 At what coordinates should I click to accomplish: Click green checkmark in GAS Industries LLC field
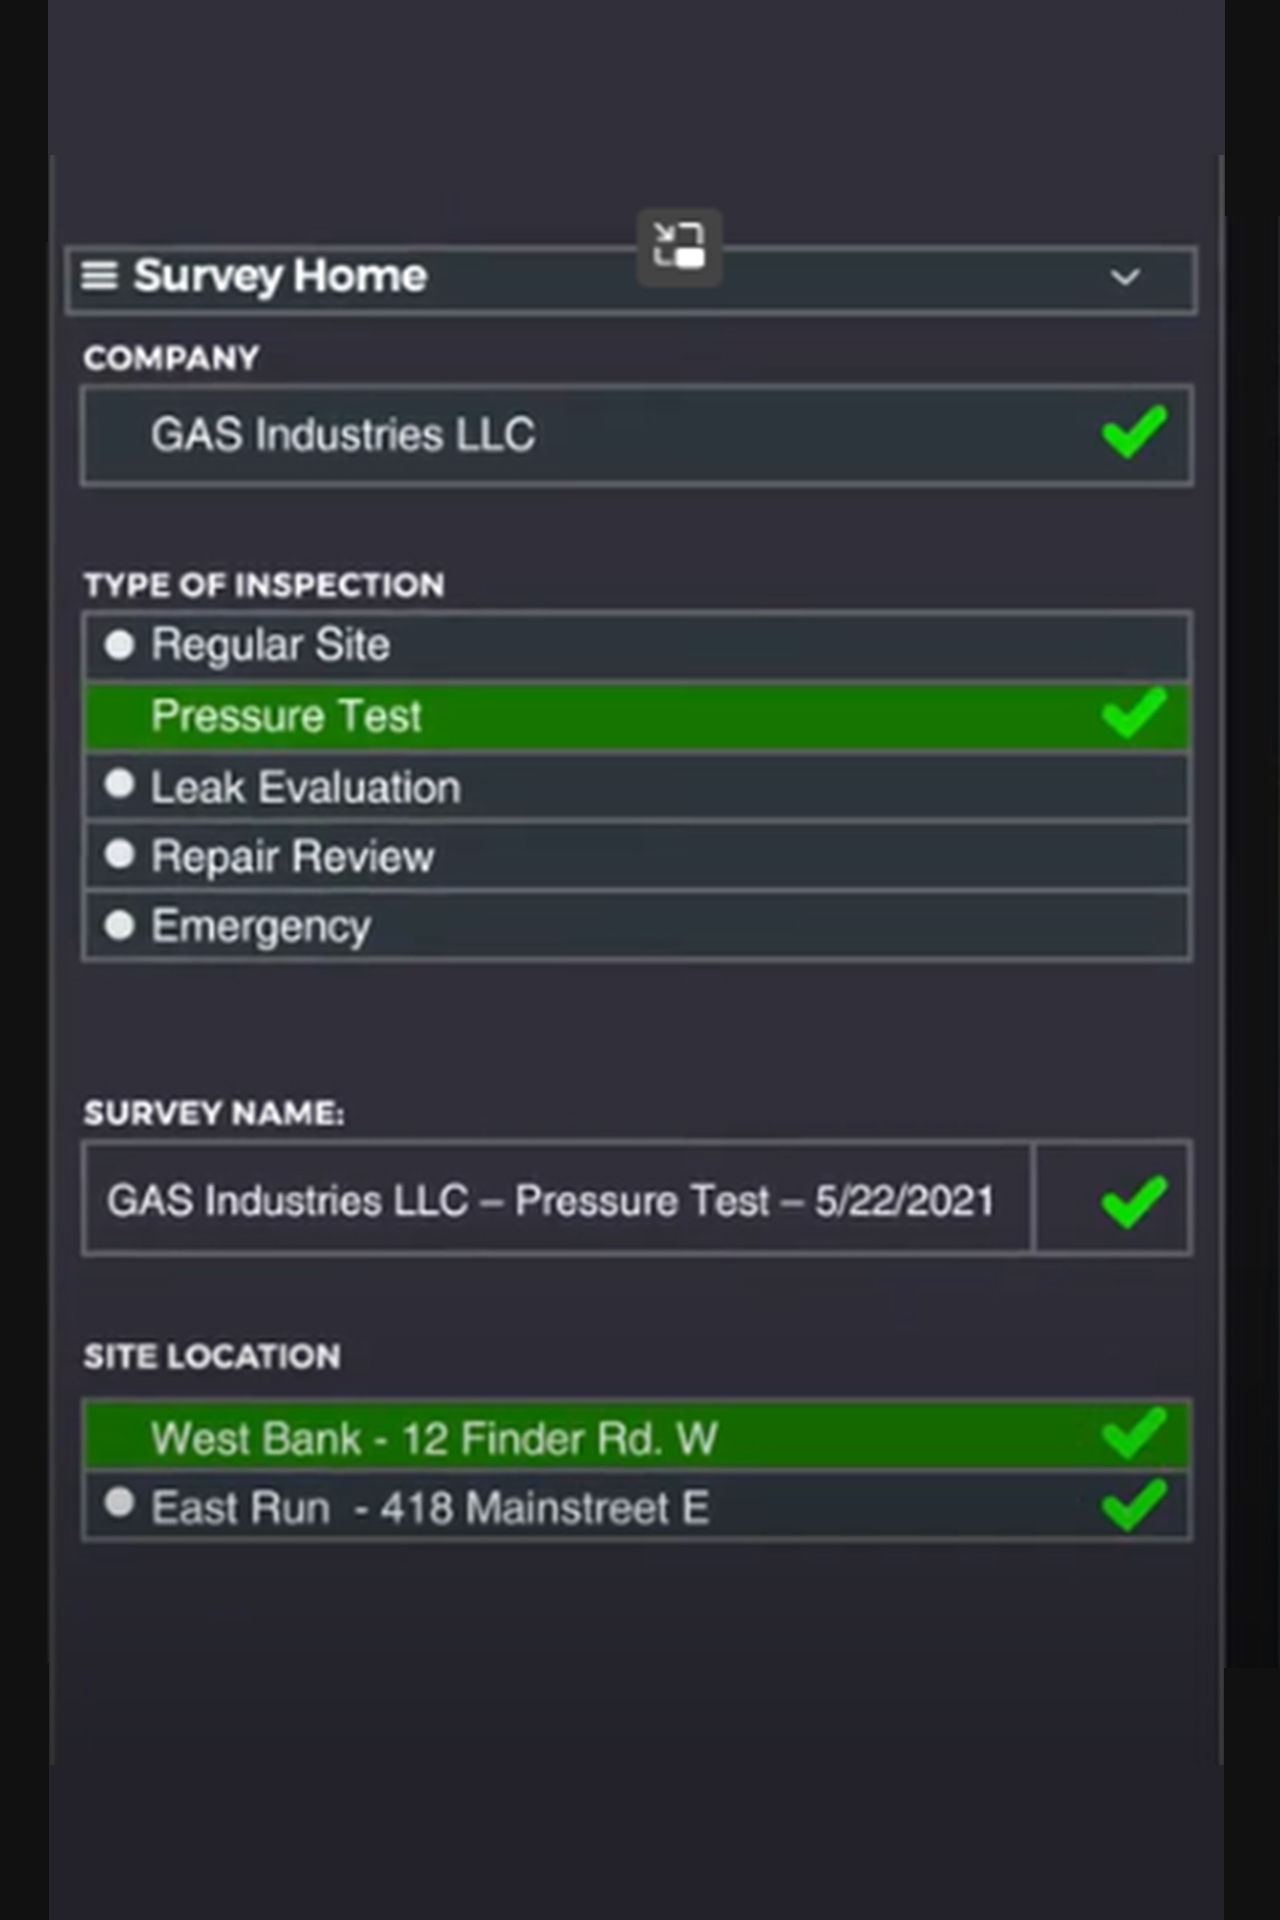(x=1134, y=432)
